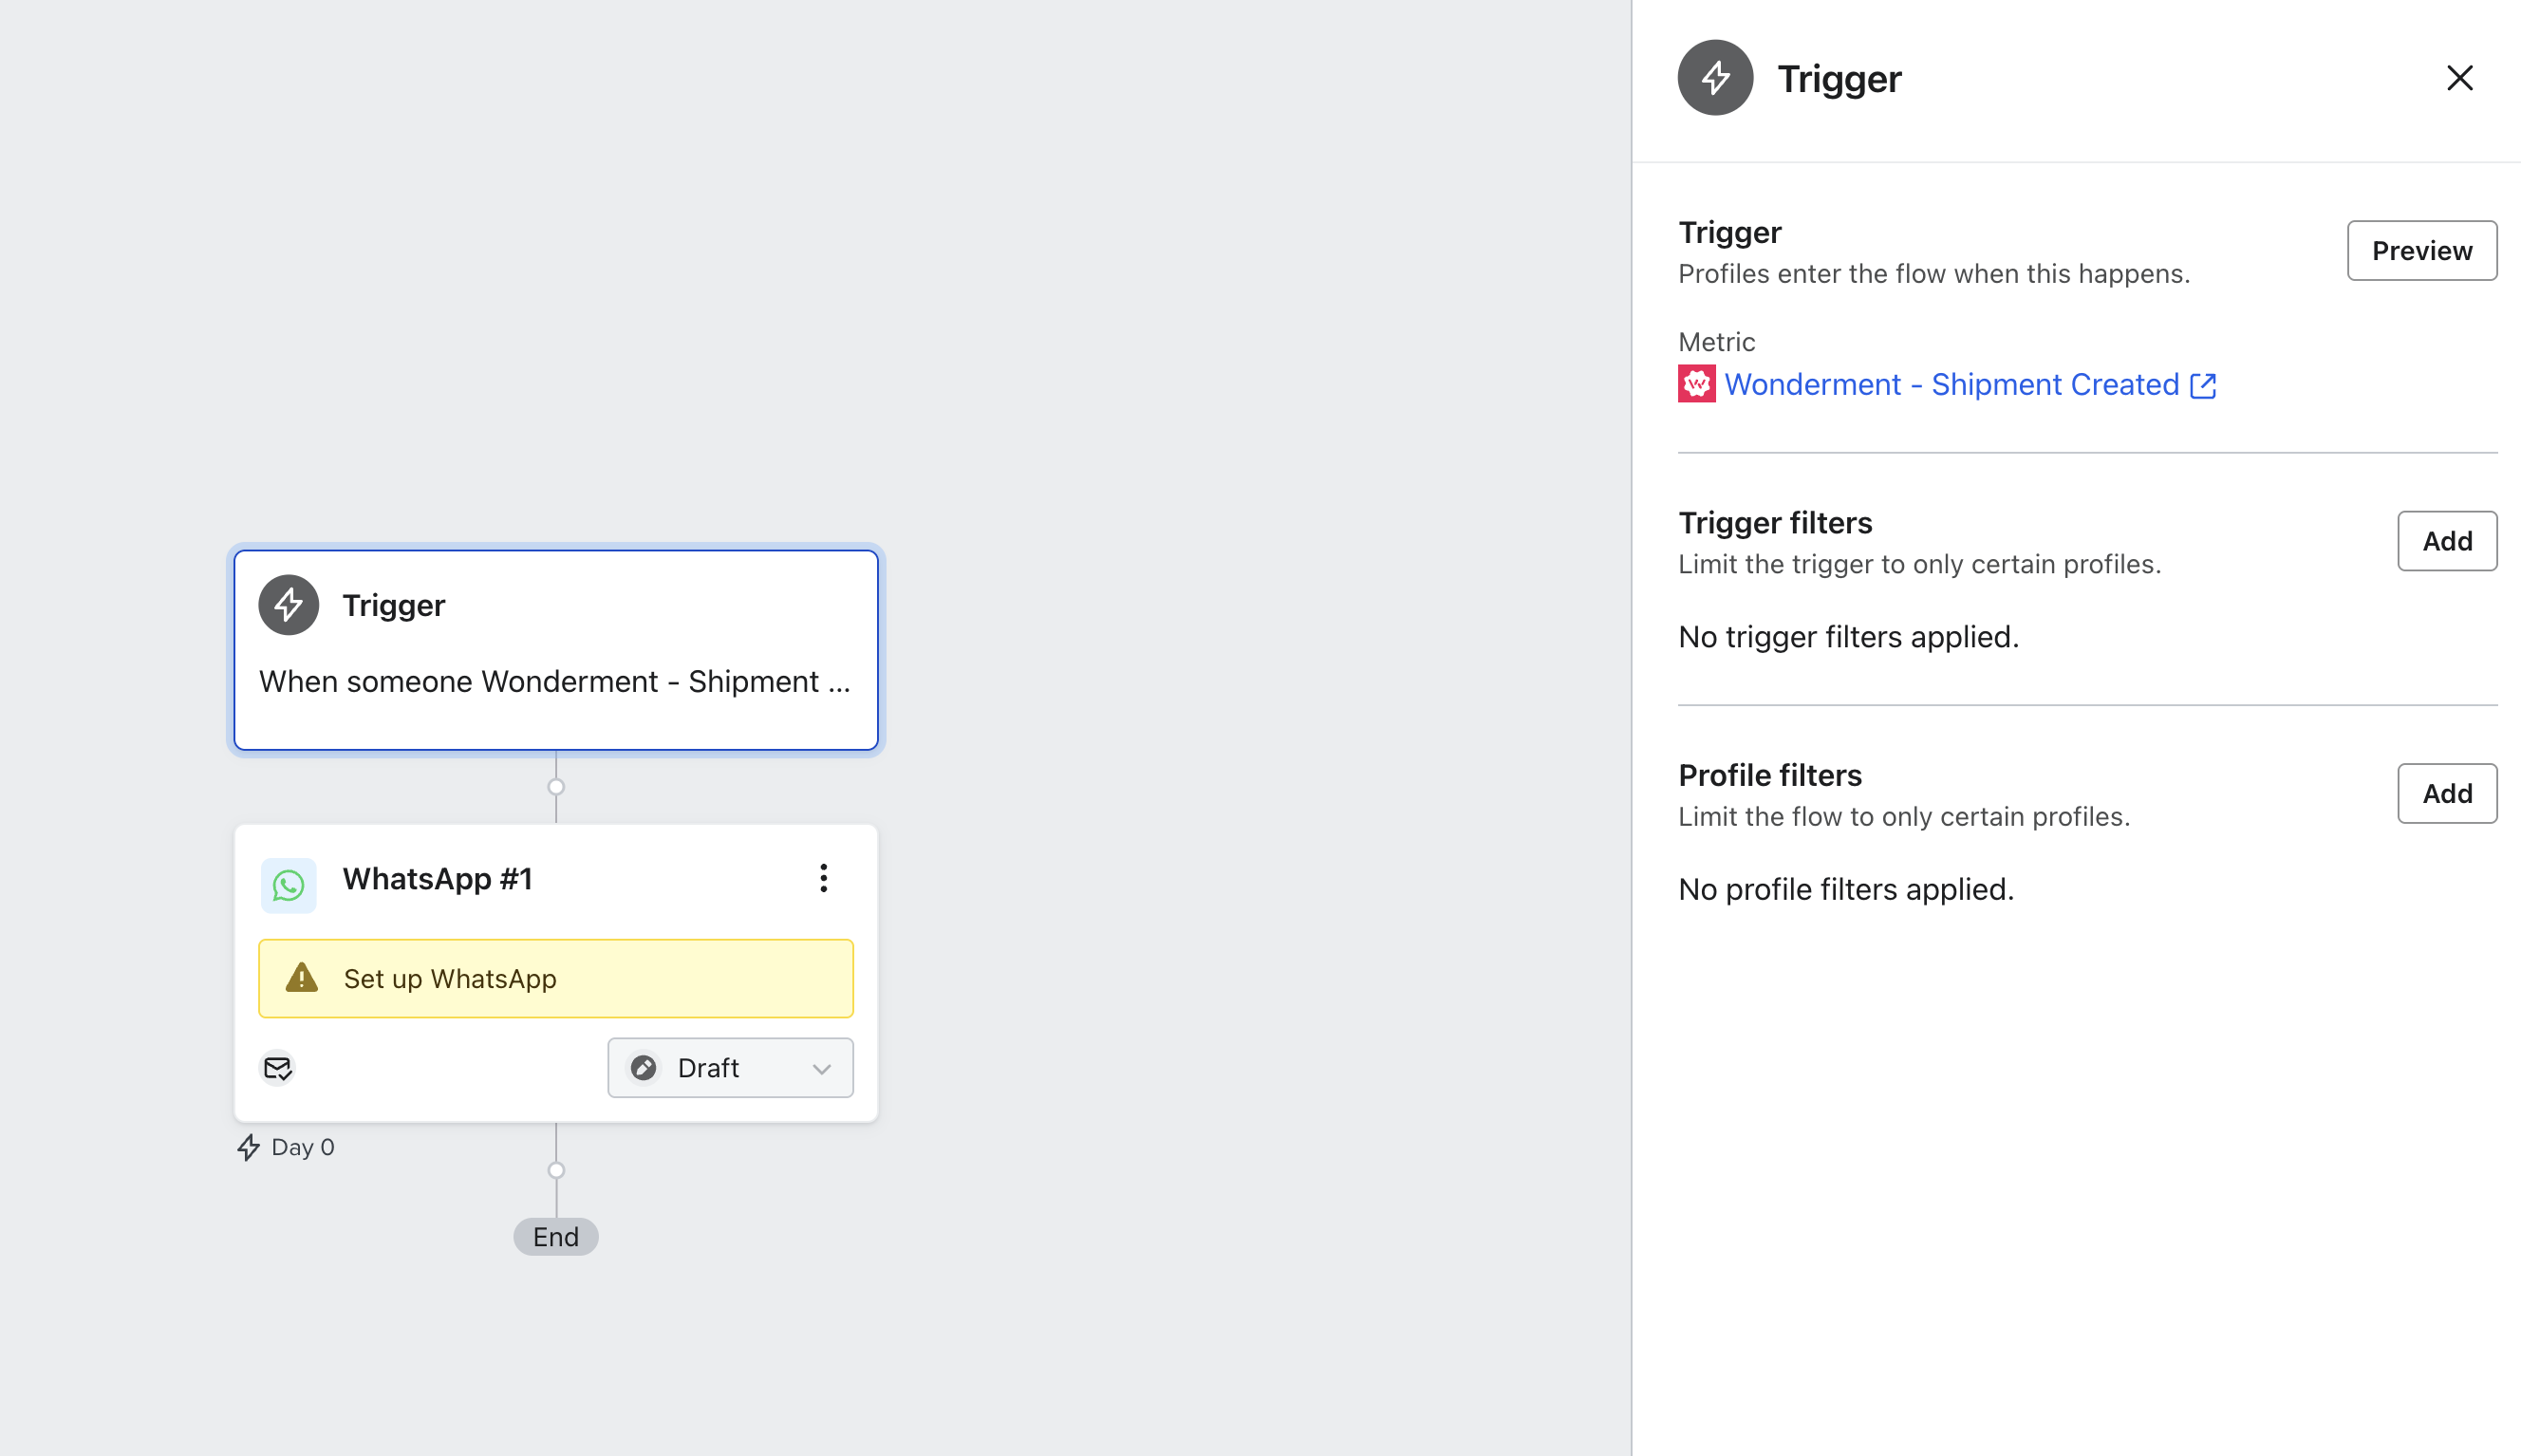Click the connector node below the Trigger card
Screen dimensions: 2521x1456
click(x=556, y=787)
